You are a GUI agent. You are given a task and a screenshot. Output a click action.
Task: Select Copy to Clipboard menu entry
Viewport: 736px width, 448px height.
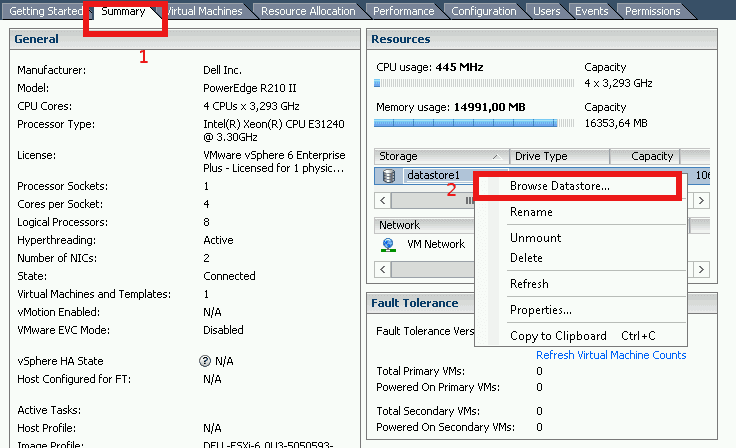point(558,336)
